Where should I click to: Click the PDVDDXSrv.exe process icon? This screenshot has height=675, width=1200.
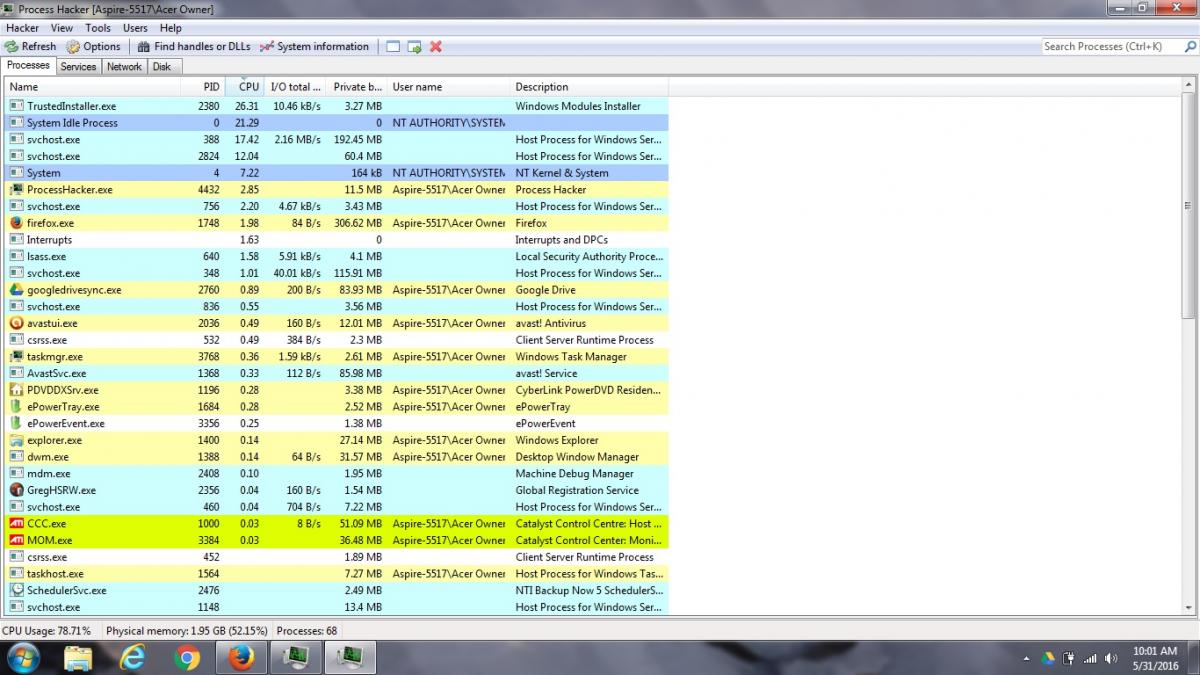17,390
